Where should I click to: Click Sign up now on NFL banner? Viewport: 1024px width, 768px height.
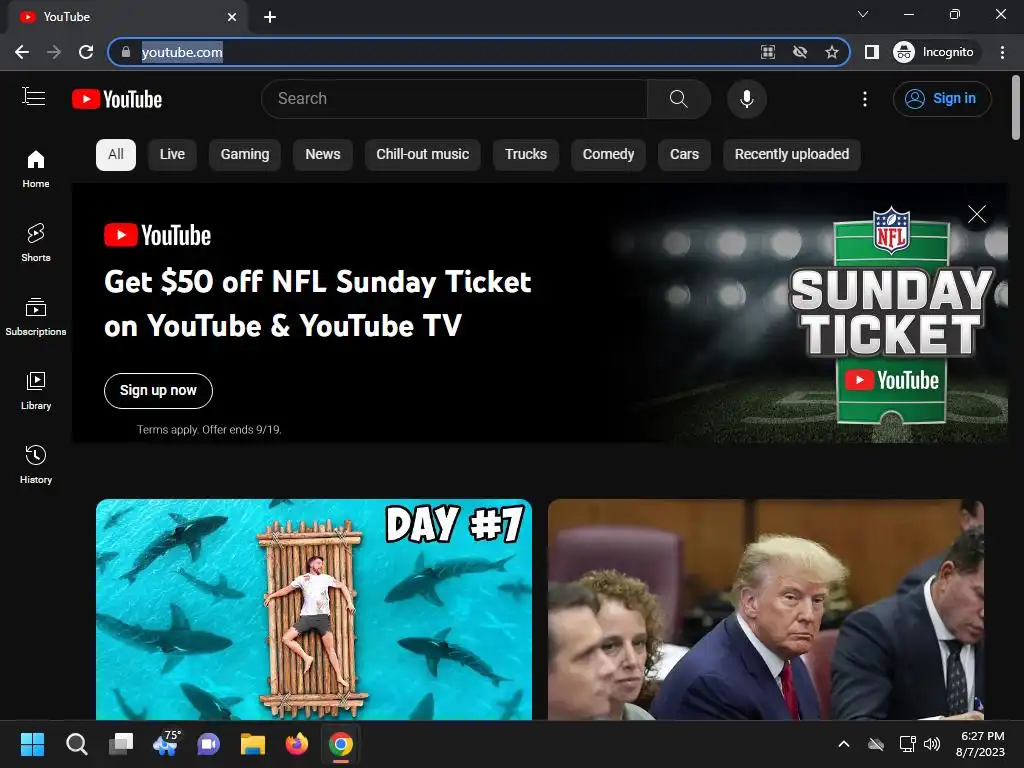[158, 391]
